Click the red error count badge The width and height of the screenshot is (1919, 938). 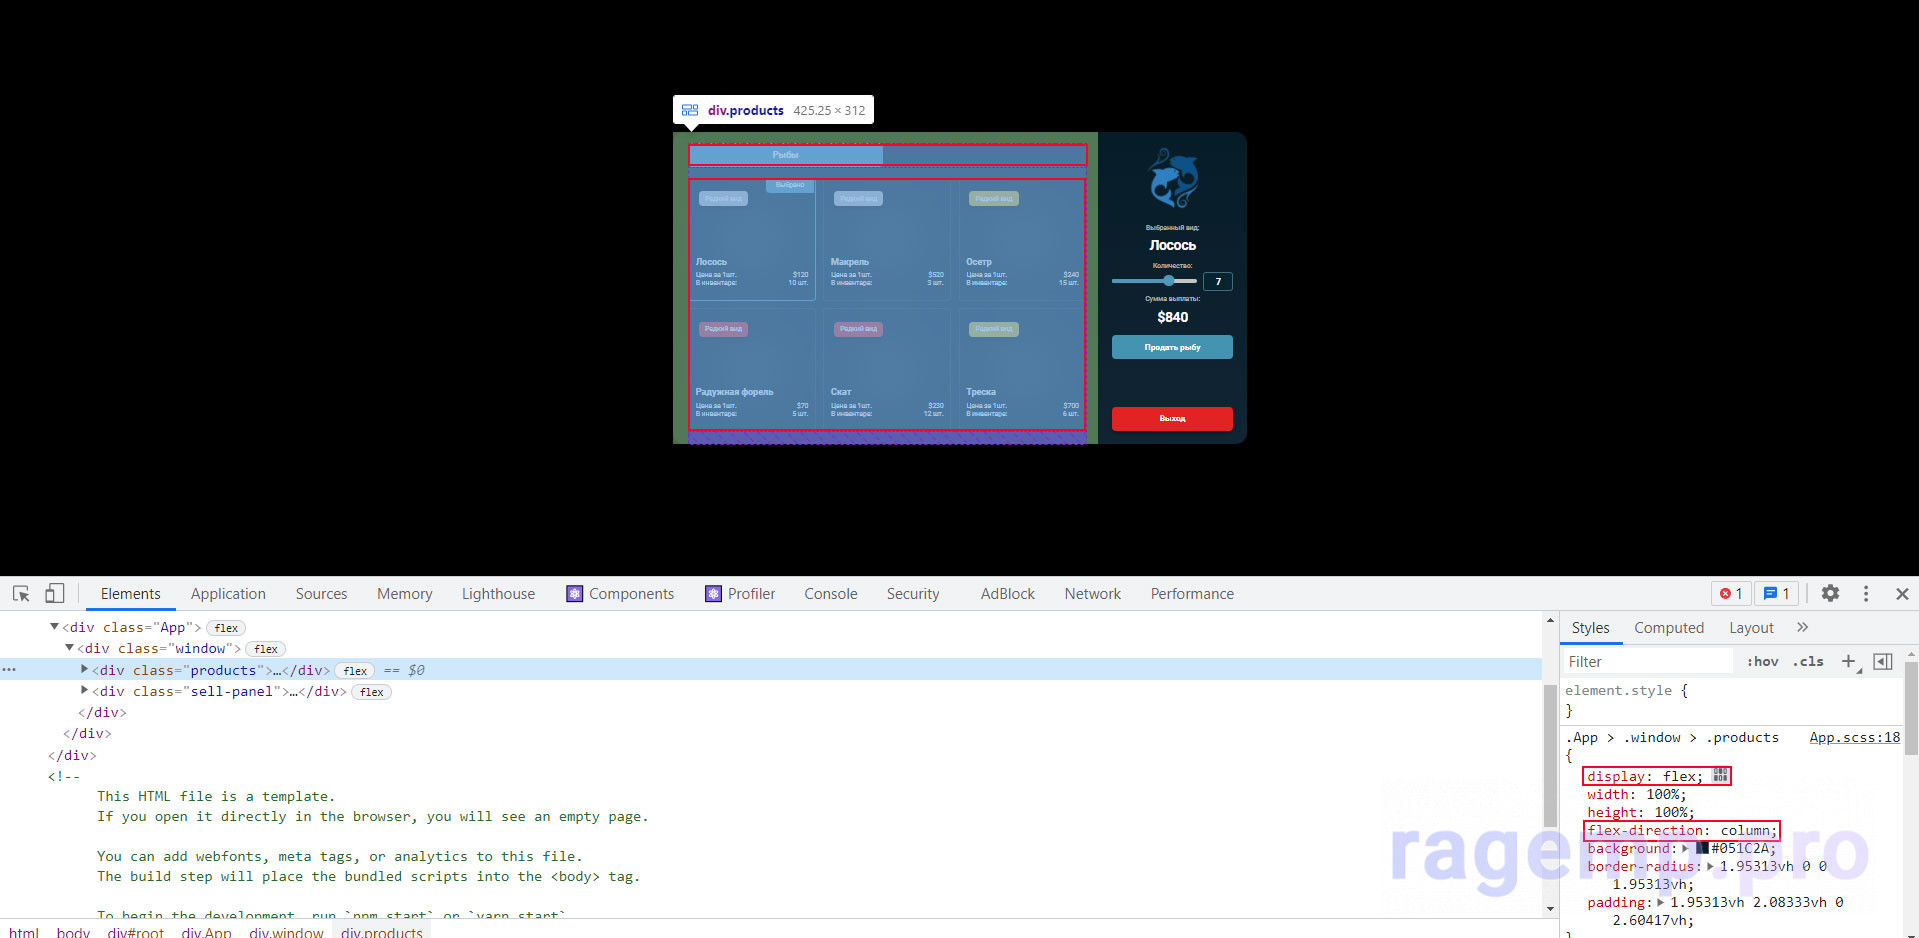(1731, 593)
